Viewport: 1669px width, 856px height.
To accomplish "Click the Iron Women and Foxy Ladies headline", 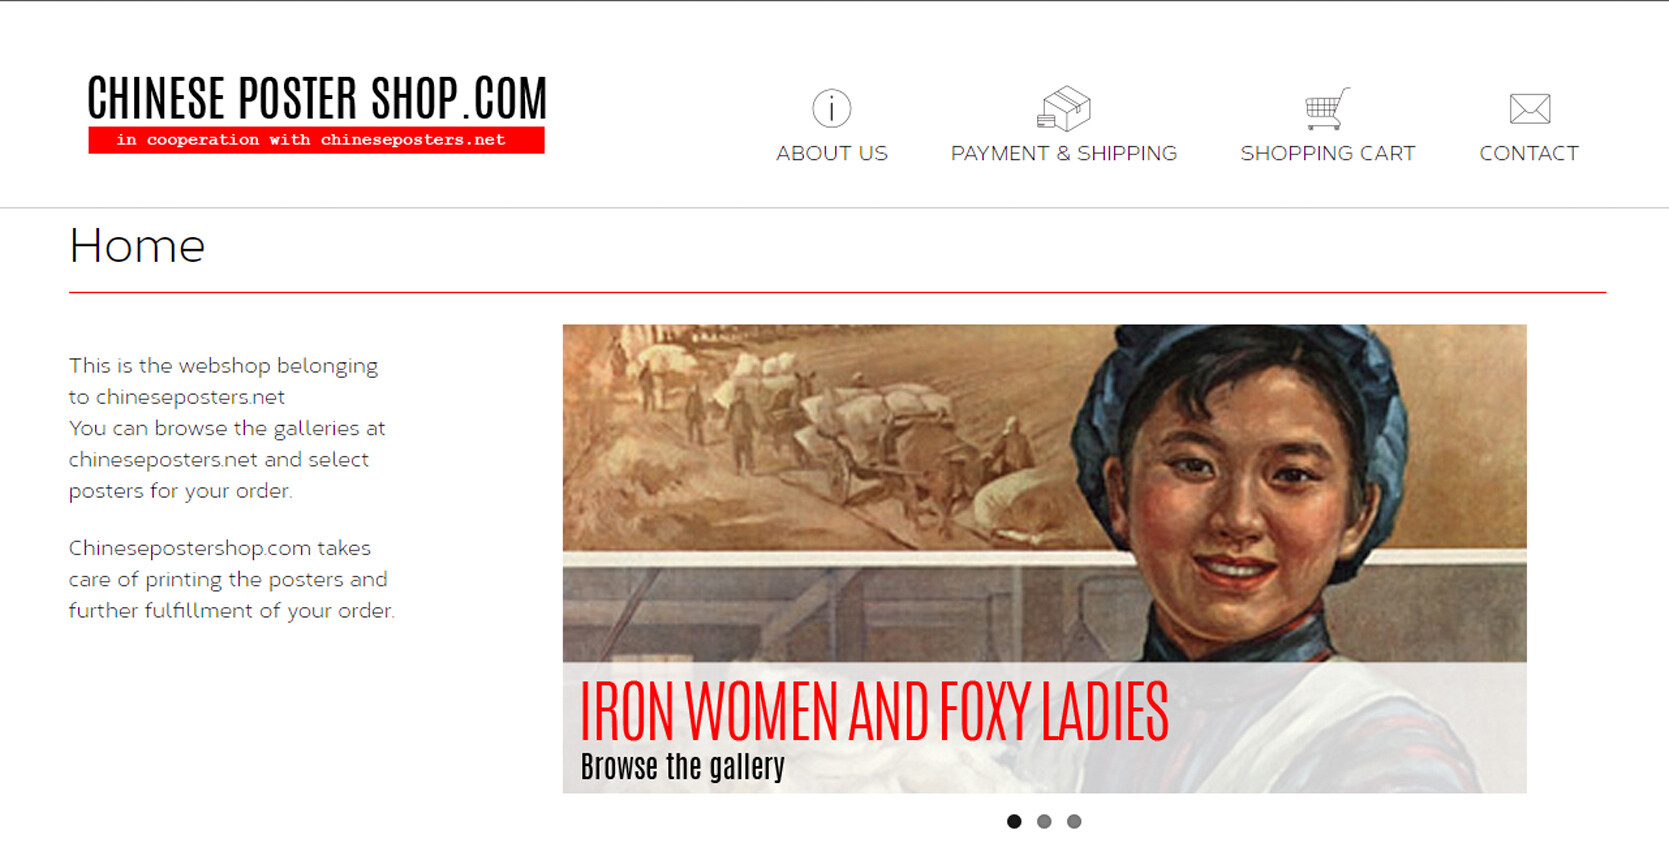I will (874, 711).
